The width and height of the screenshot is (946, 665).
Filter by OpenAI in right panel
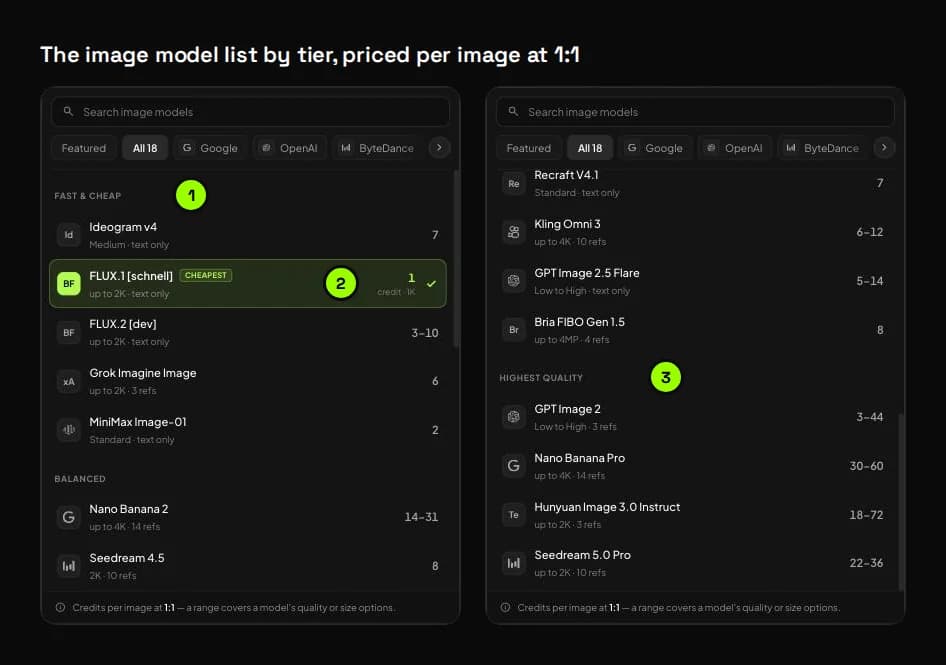coord(735,148)
